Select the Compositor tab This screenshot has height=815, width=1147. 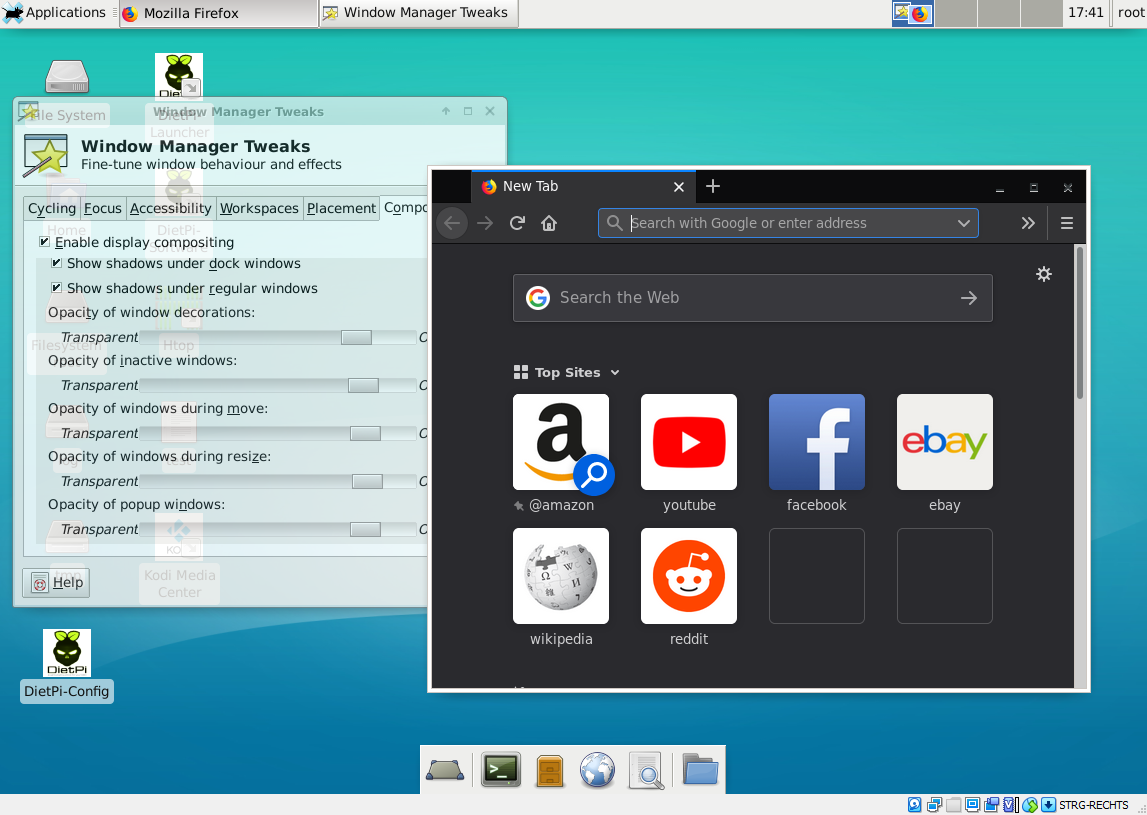(x=405, y=208)
